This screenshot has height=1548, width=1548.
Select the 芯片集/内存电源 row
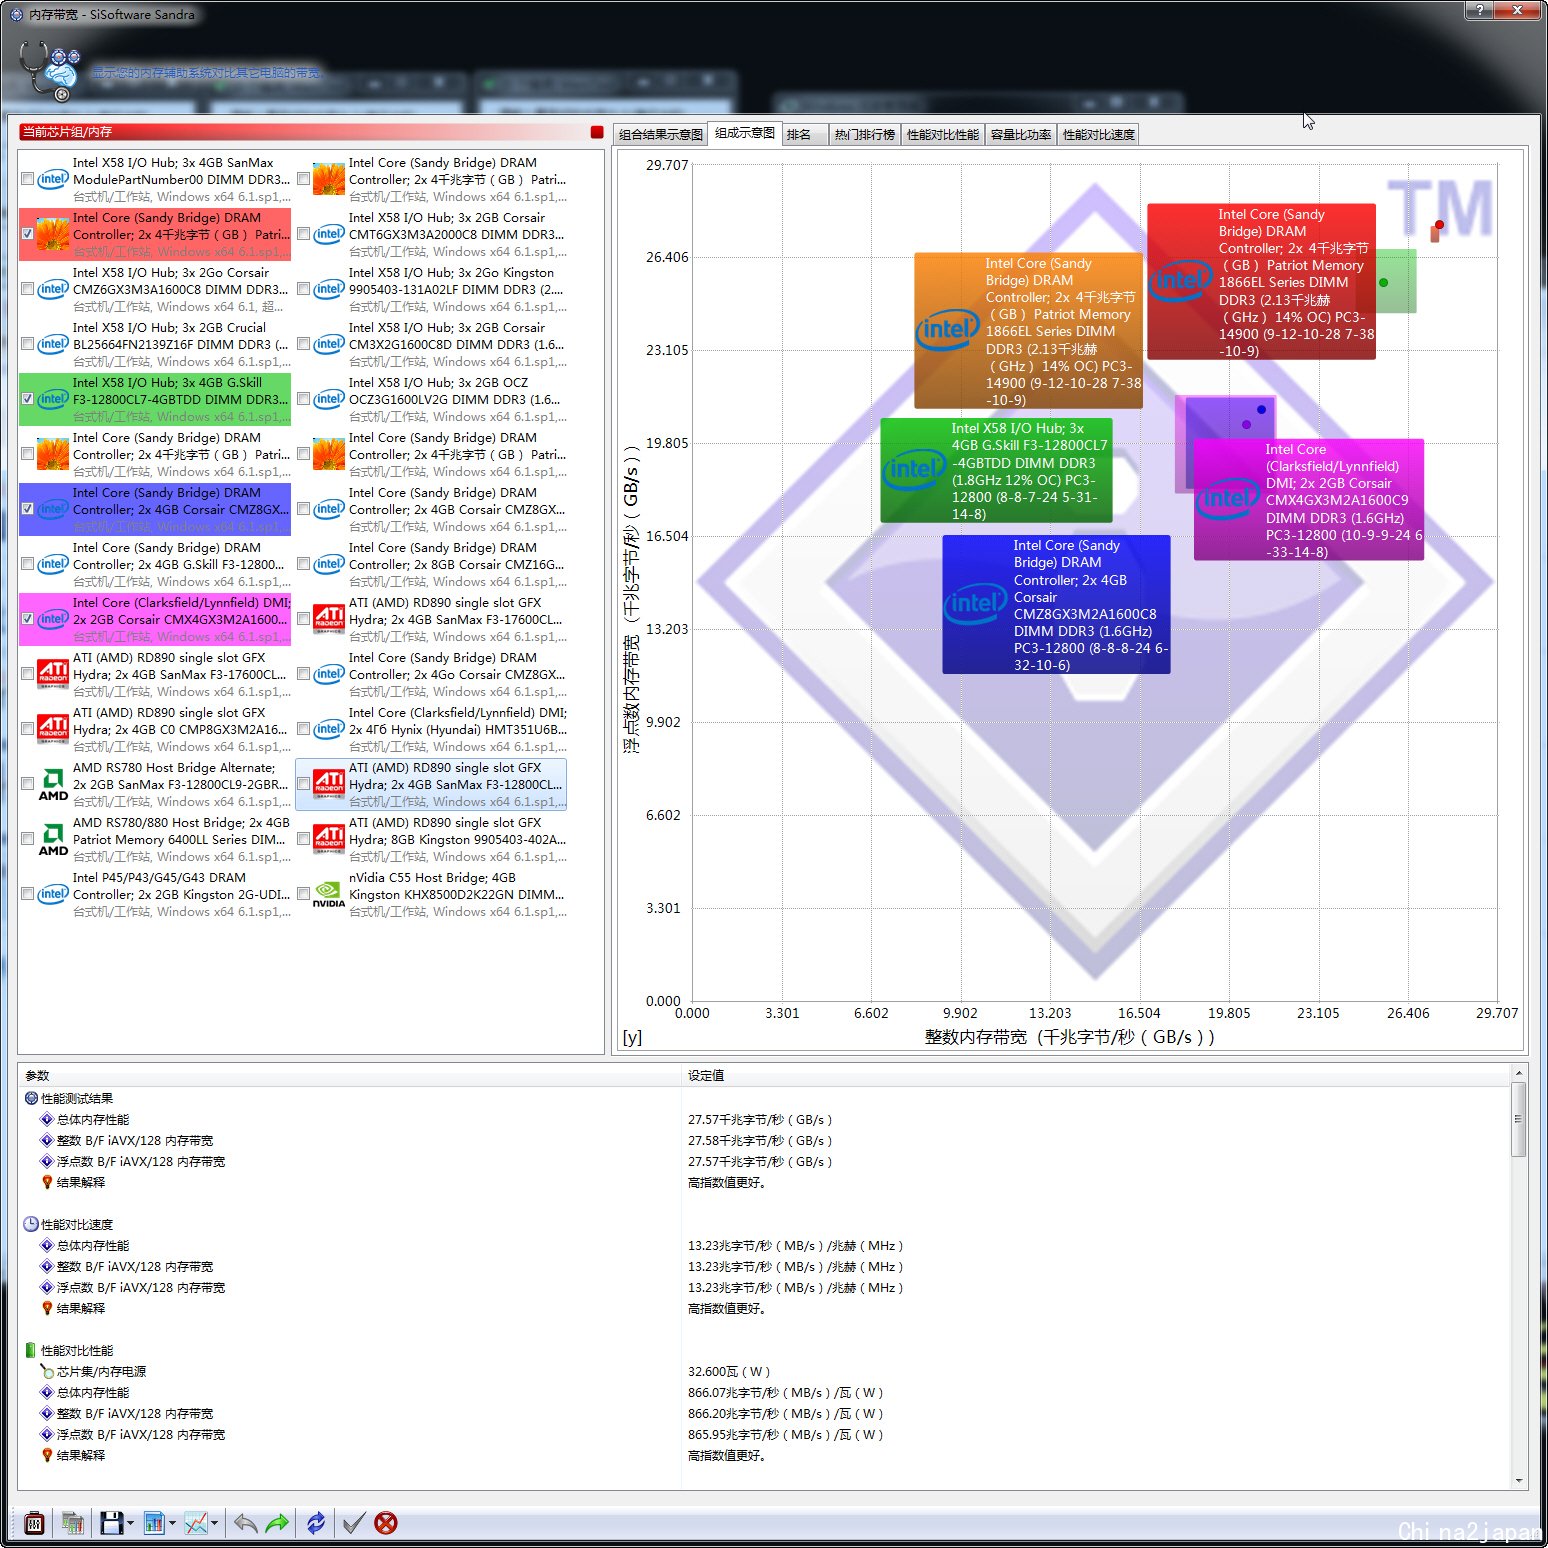pyautogui.click(x=101, y=1371)
